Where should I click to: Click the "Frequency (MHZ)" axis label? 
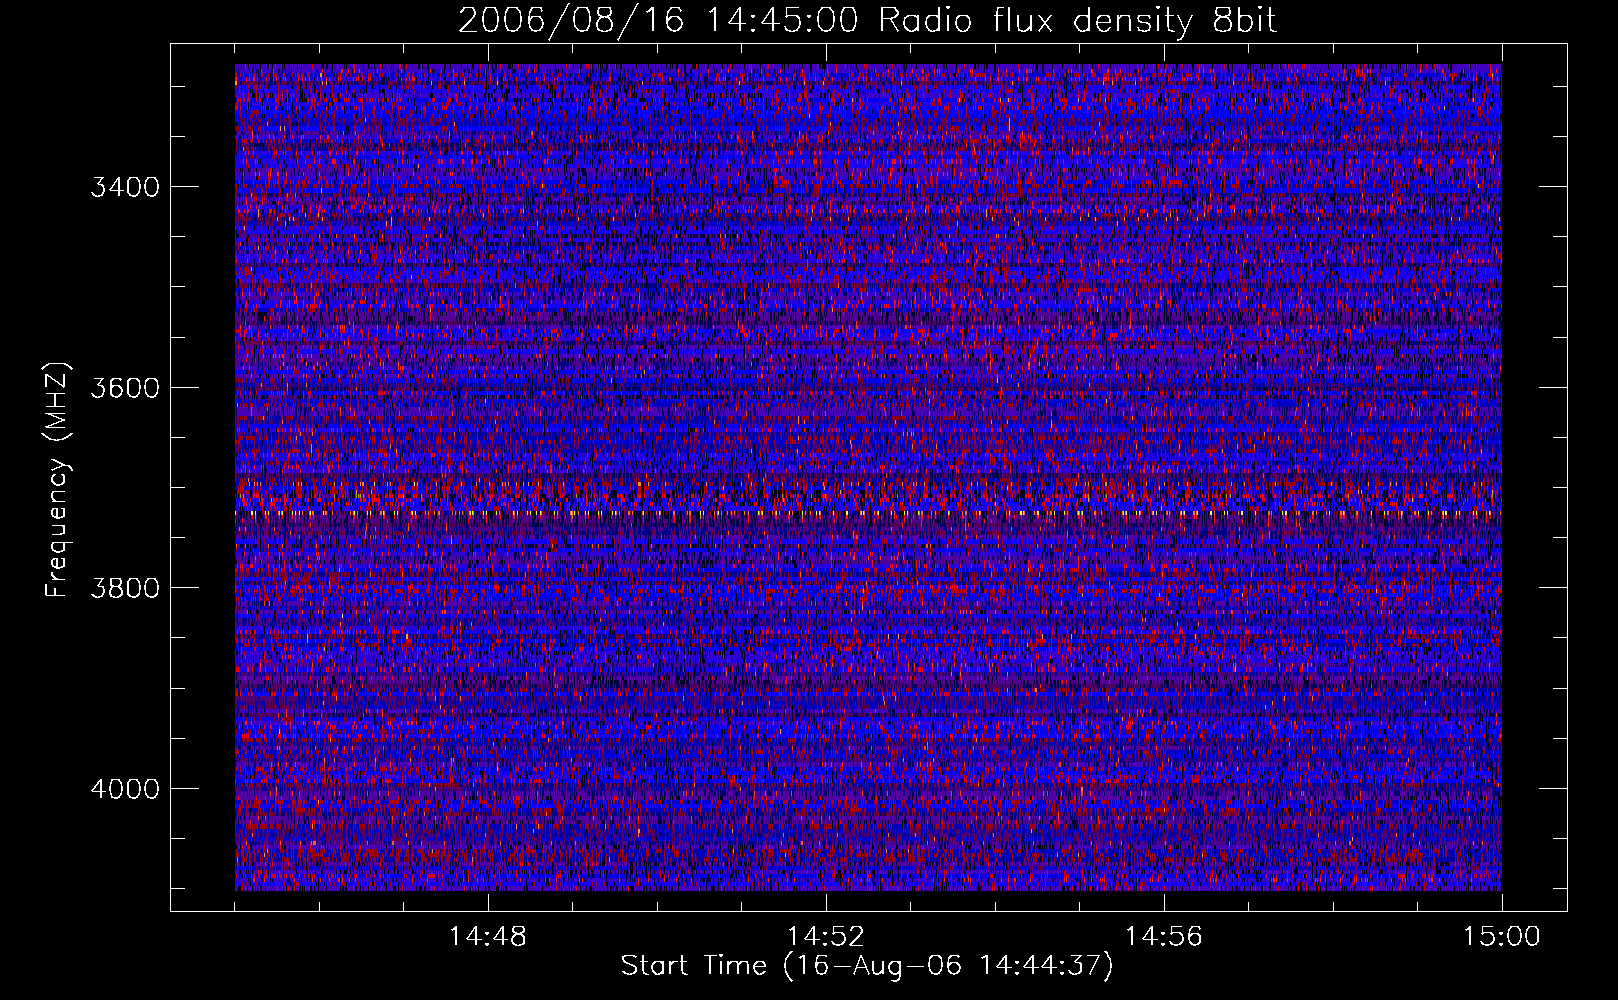58,480
